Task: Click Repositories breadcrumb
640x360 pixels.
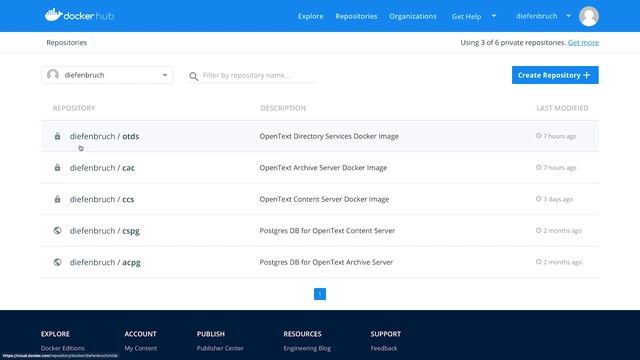Action: pos(67,42)
